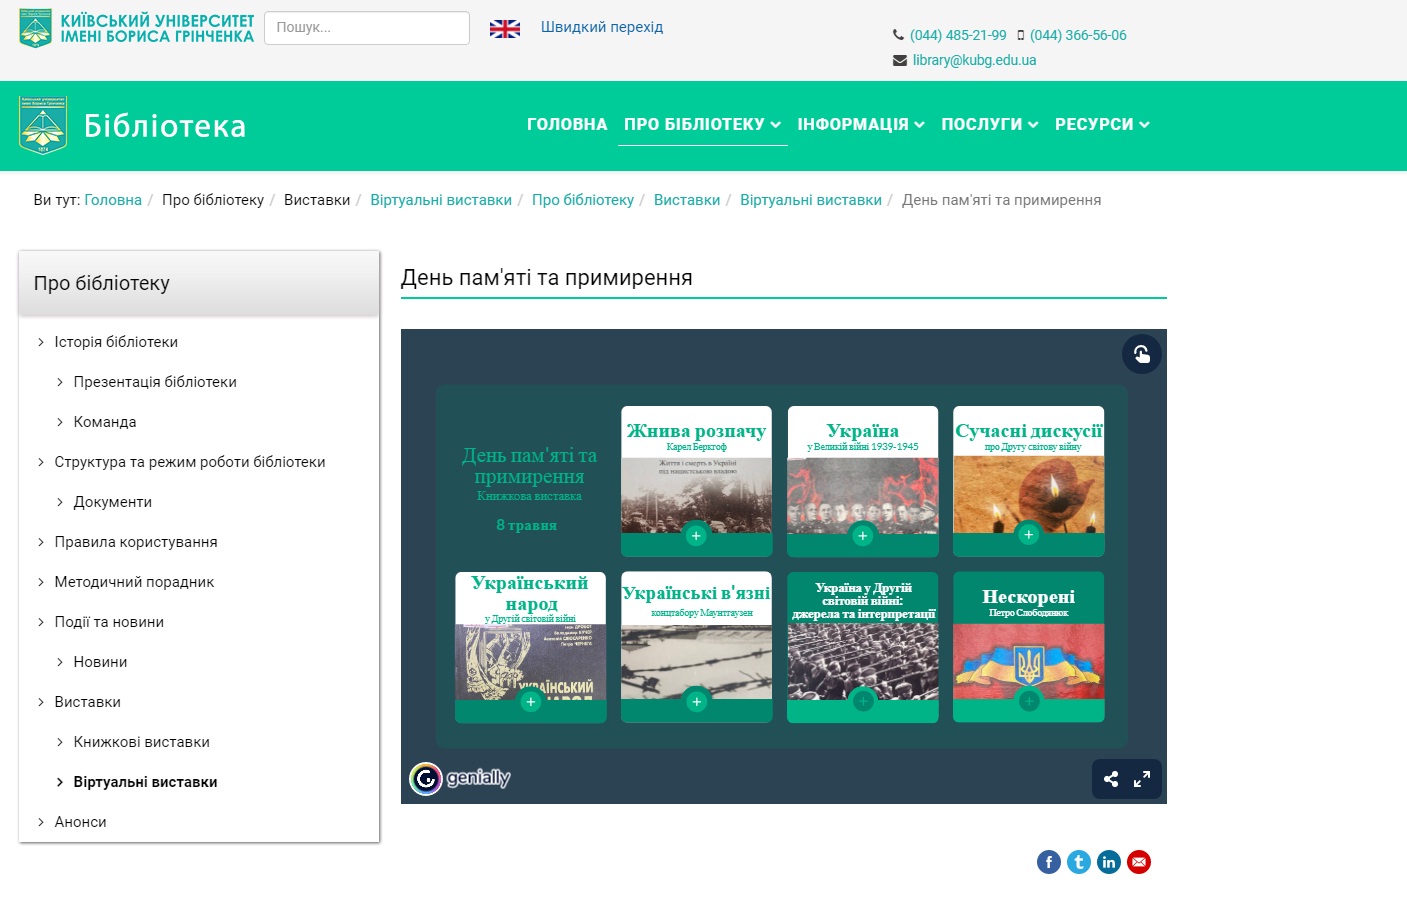This screenshot has height=897, width=1407.
Task: Open the РЕСУРСИ menu
Action: 1101,124
